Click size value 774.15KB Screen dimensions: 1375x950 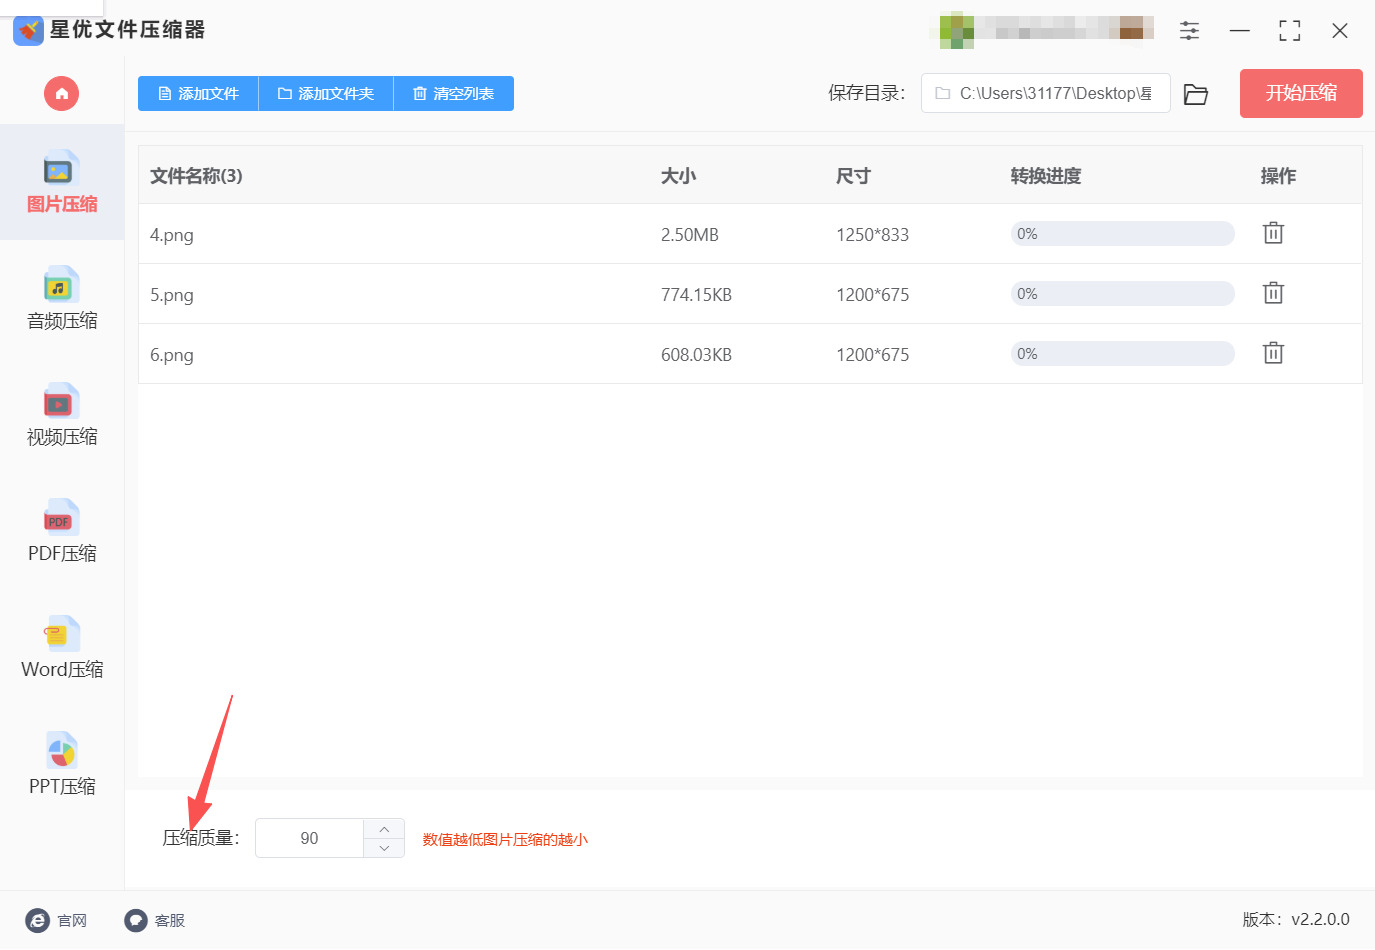pyautogui.click(x=697, y=295)
